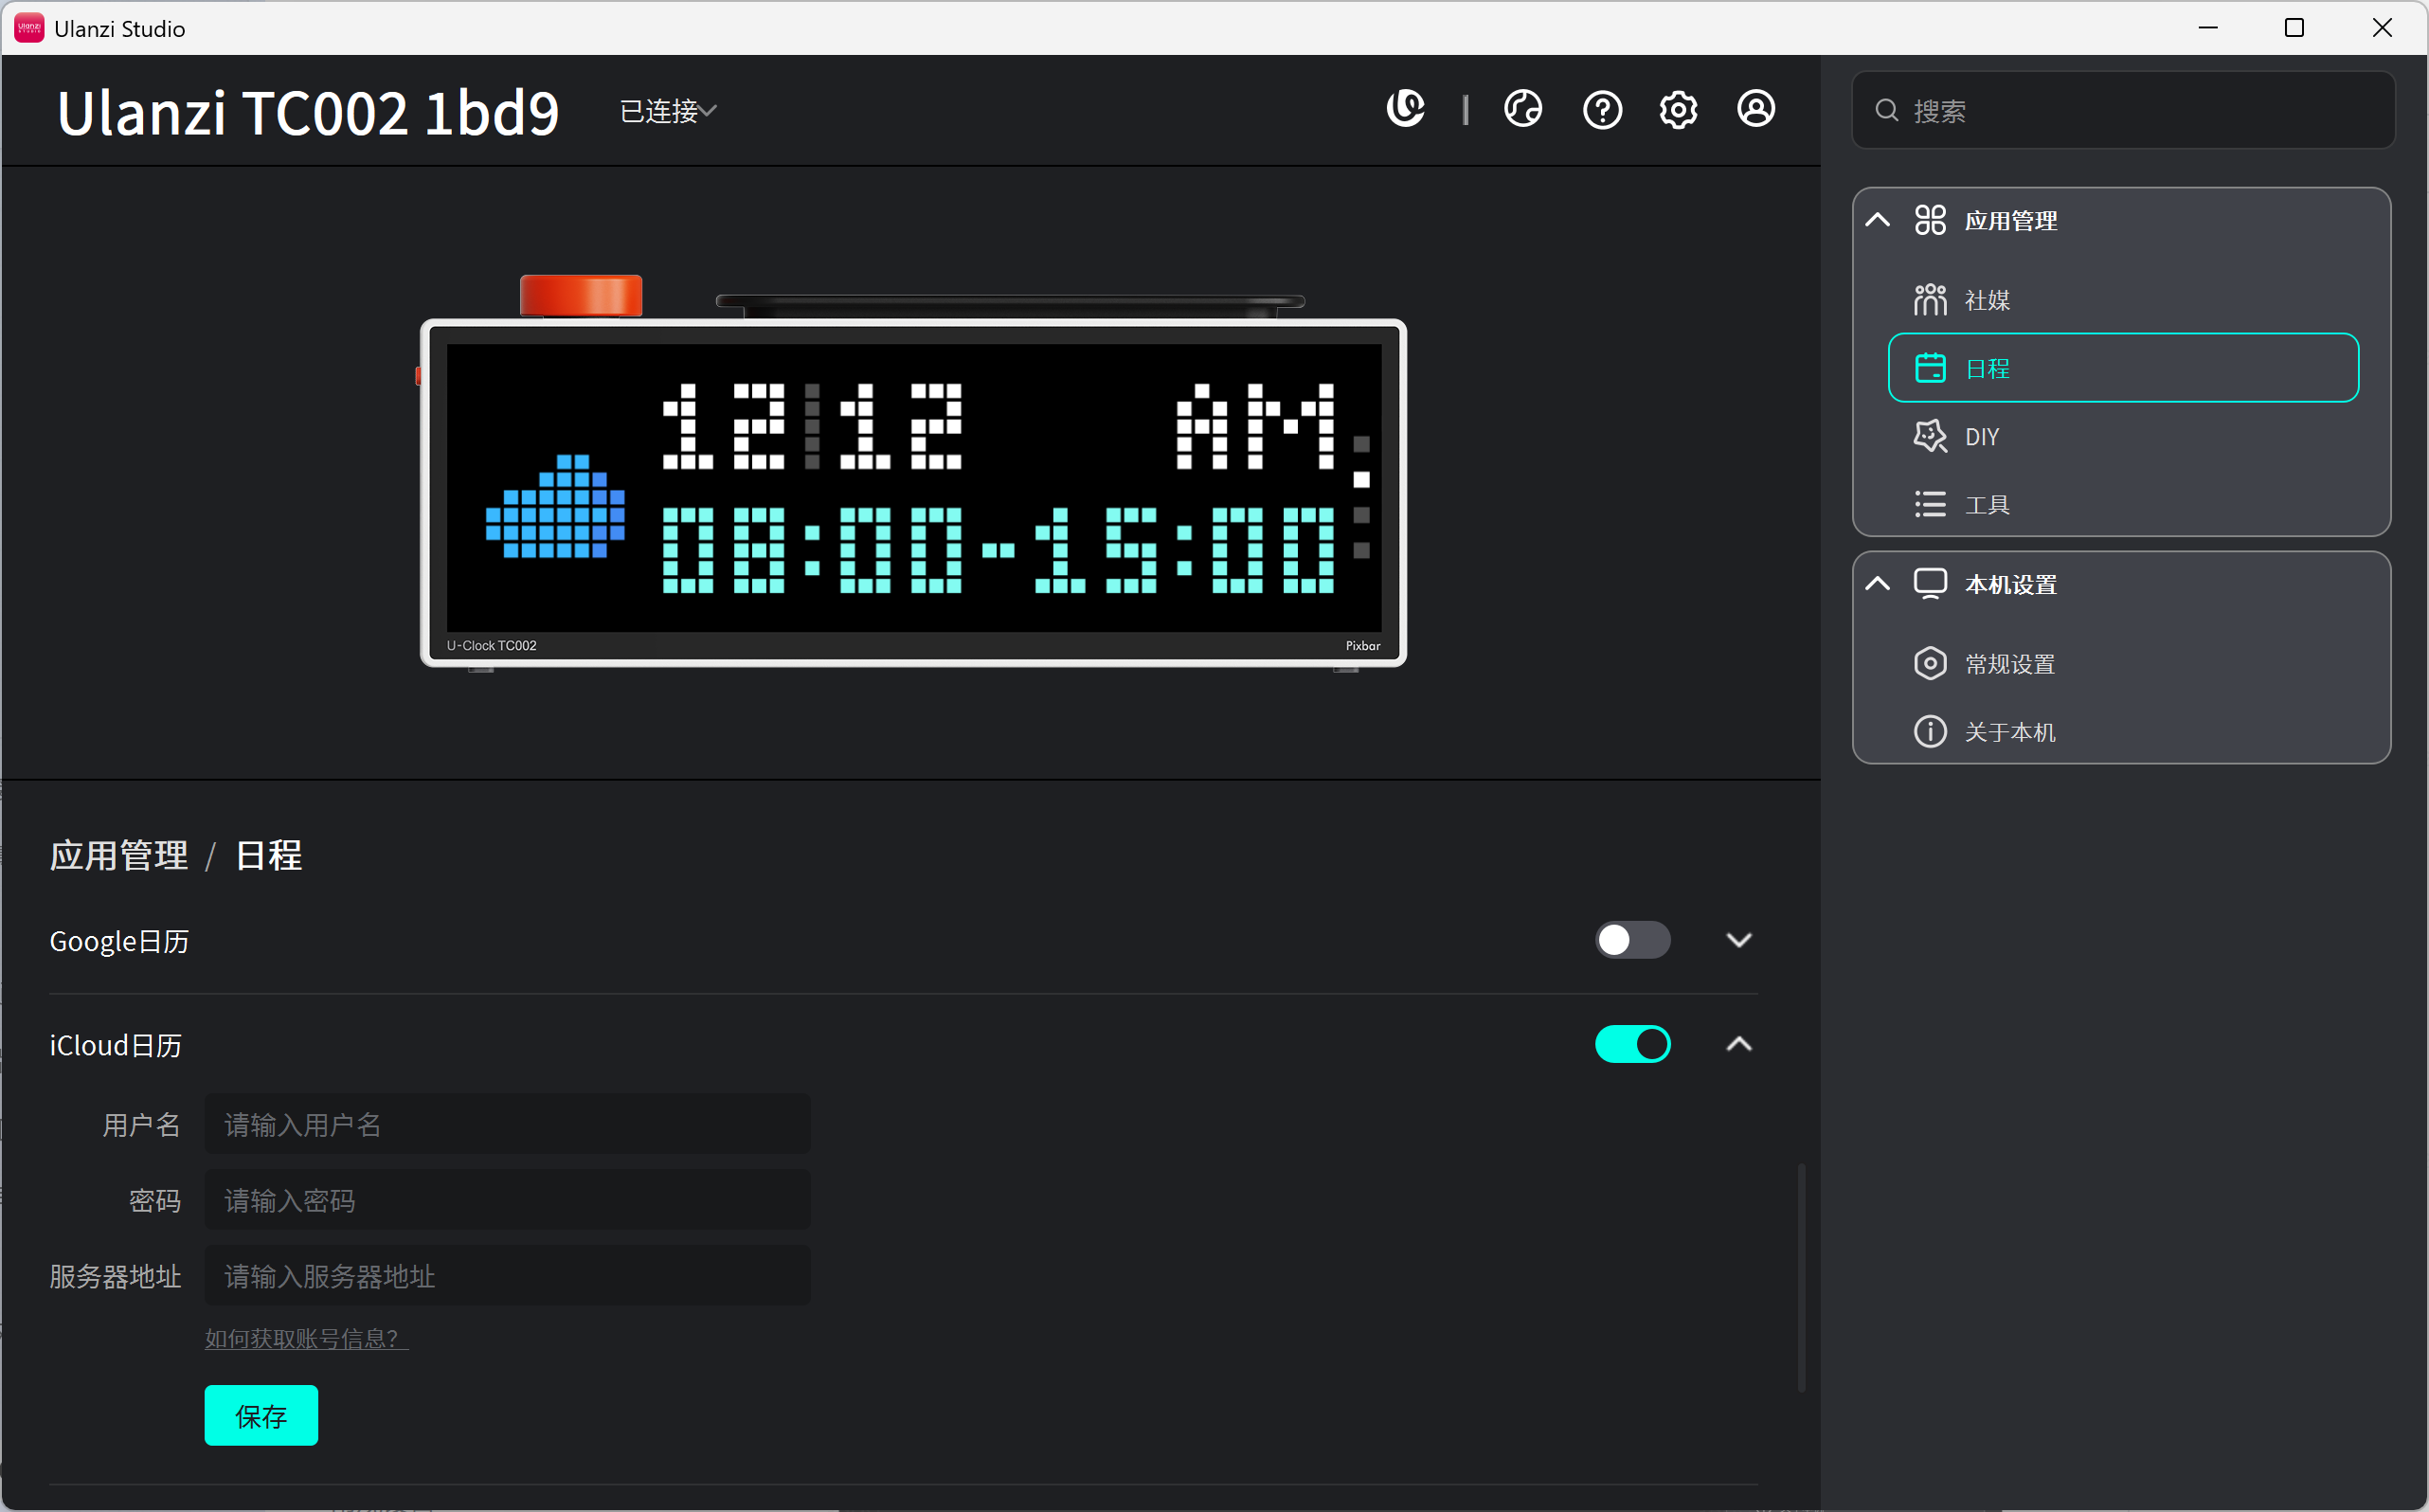Minimize the Ulanzi Studio window
2429x1512 pixels.
coord(2208,28)
